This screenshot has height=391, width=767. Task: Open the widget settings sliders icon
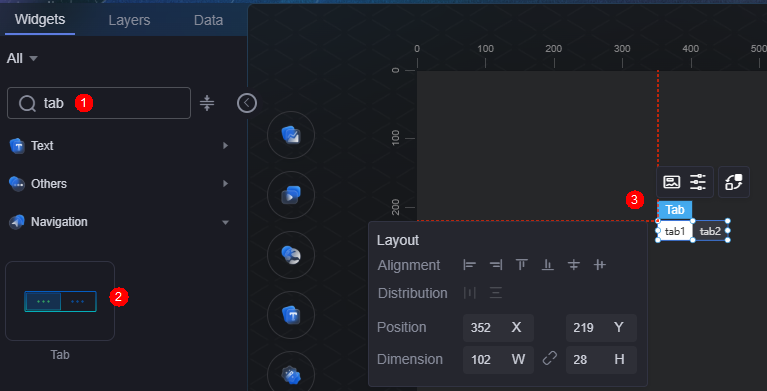click(x=698, y=182)
